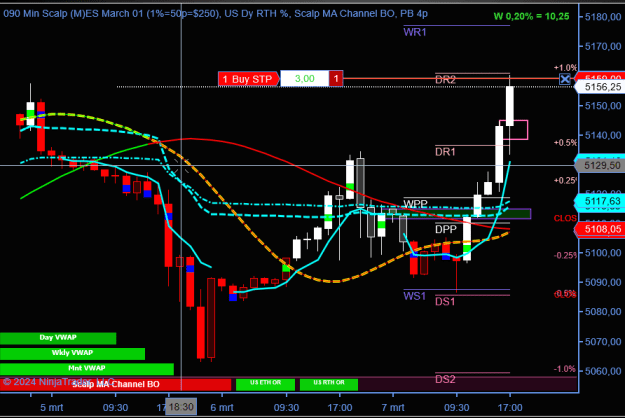625x418 pixels.
Task: Click the DS2 pivot label
Action: pos(445,379)
